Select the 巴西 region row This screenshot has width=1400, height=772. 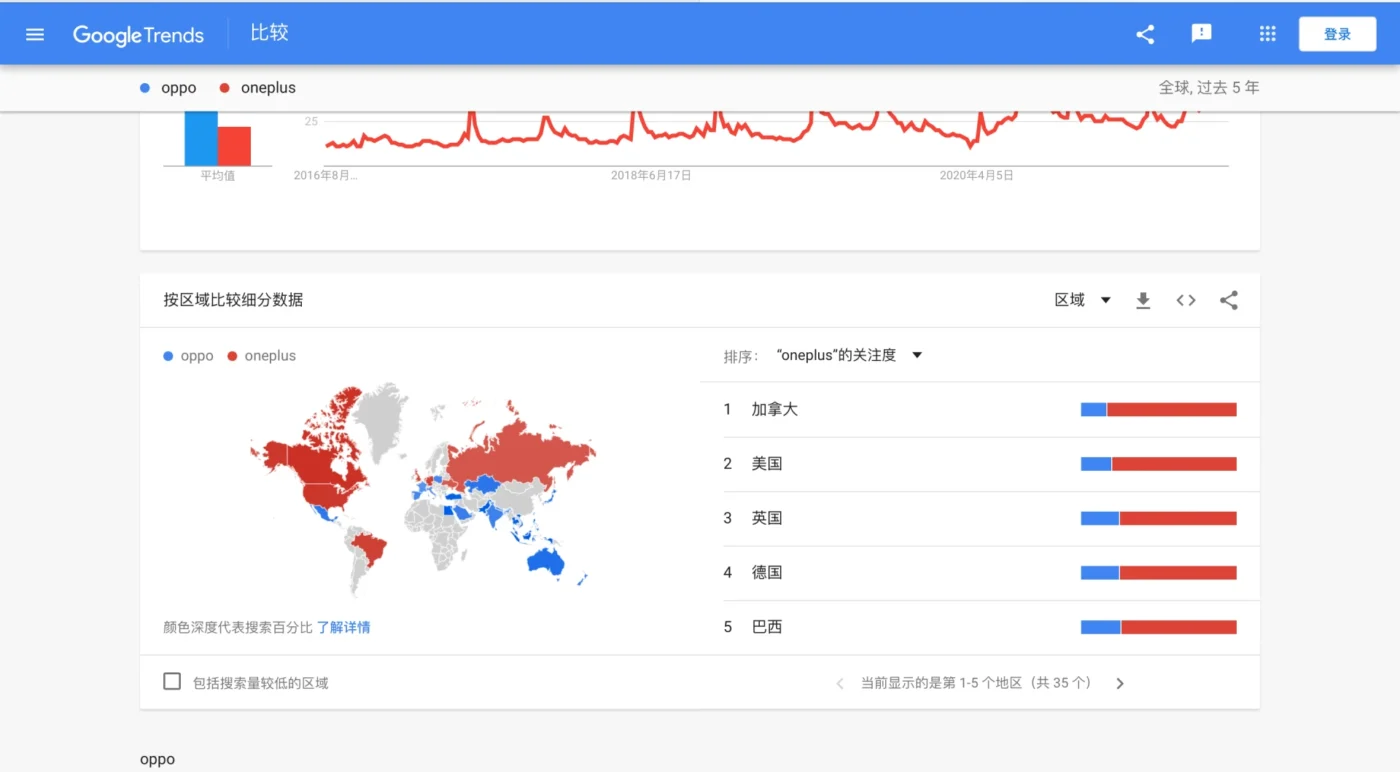pyautogui.click(x=767, y=627)
